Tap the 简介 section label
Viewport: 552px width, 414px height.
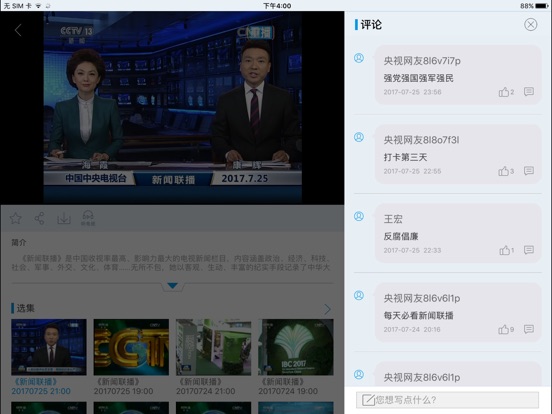[x=19, y=243]
